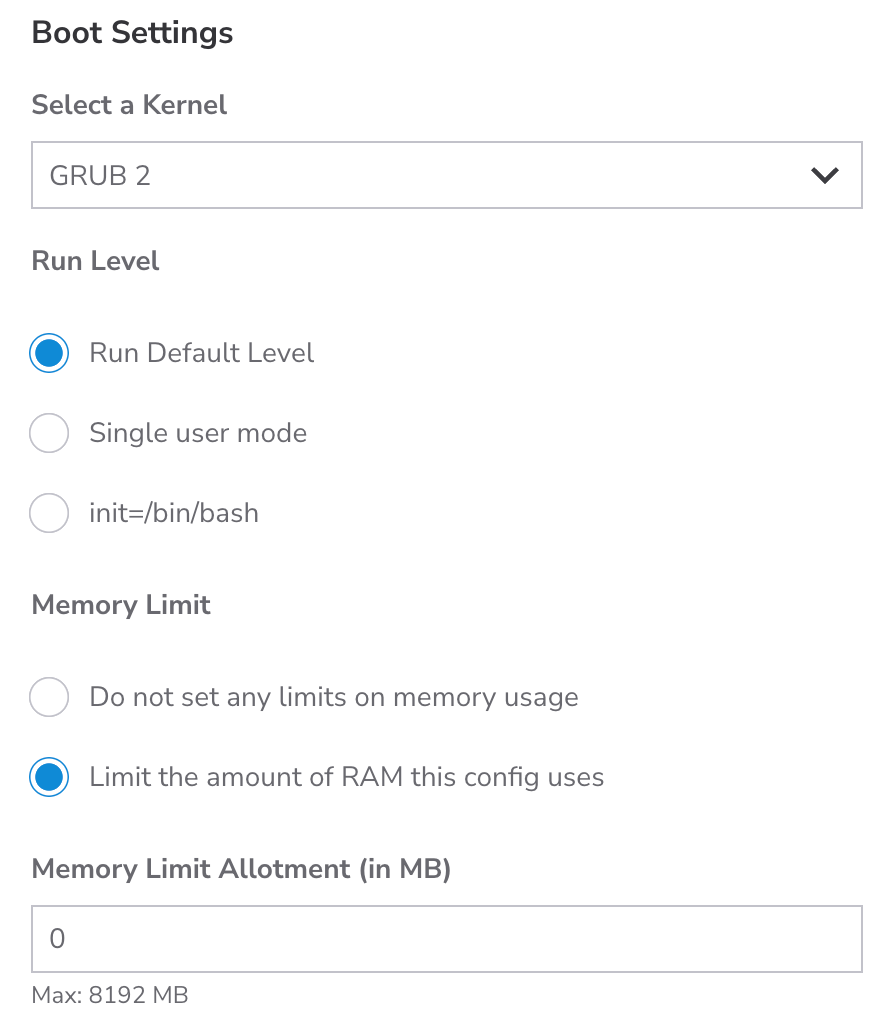Focus the Memory Limit Allotment input field
Screen dimensions: 892x1032
(446, 939)
